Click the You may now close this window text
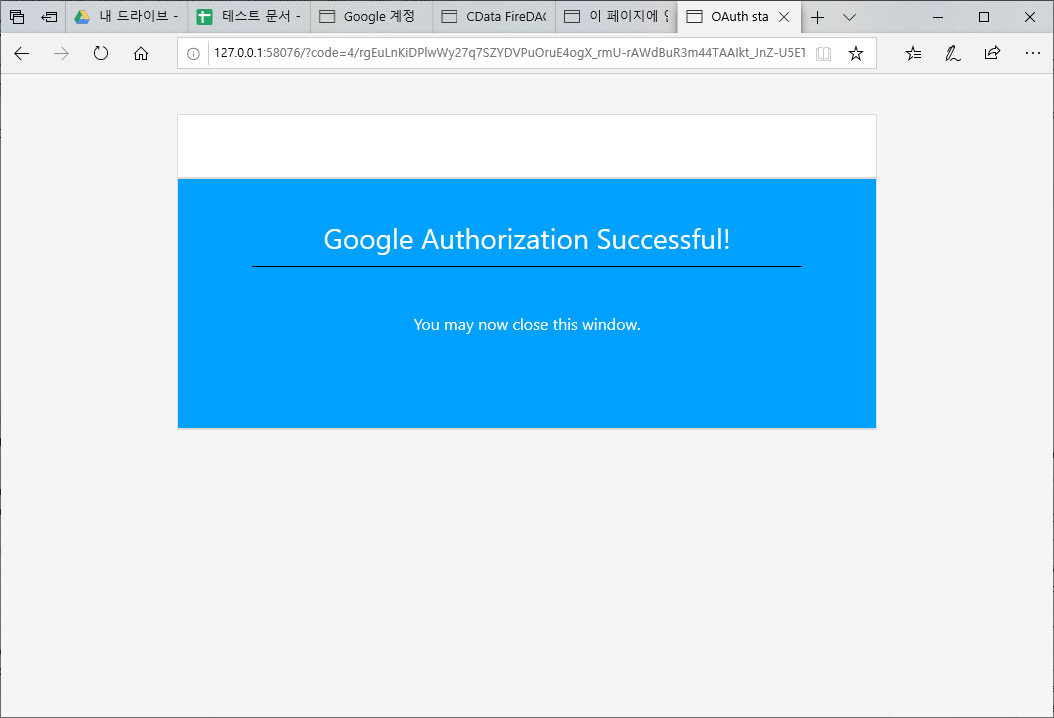1054x718 pixels. (x=527, y=325)
